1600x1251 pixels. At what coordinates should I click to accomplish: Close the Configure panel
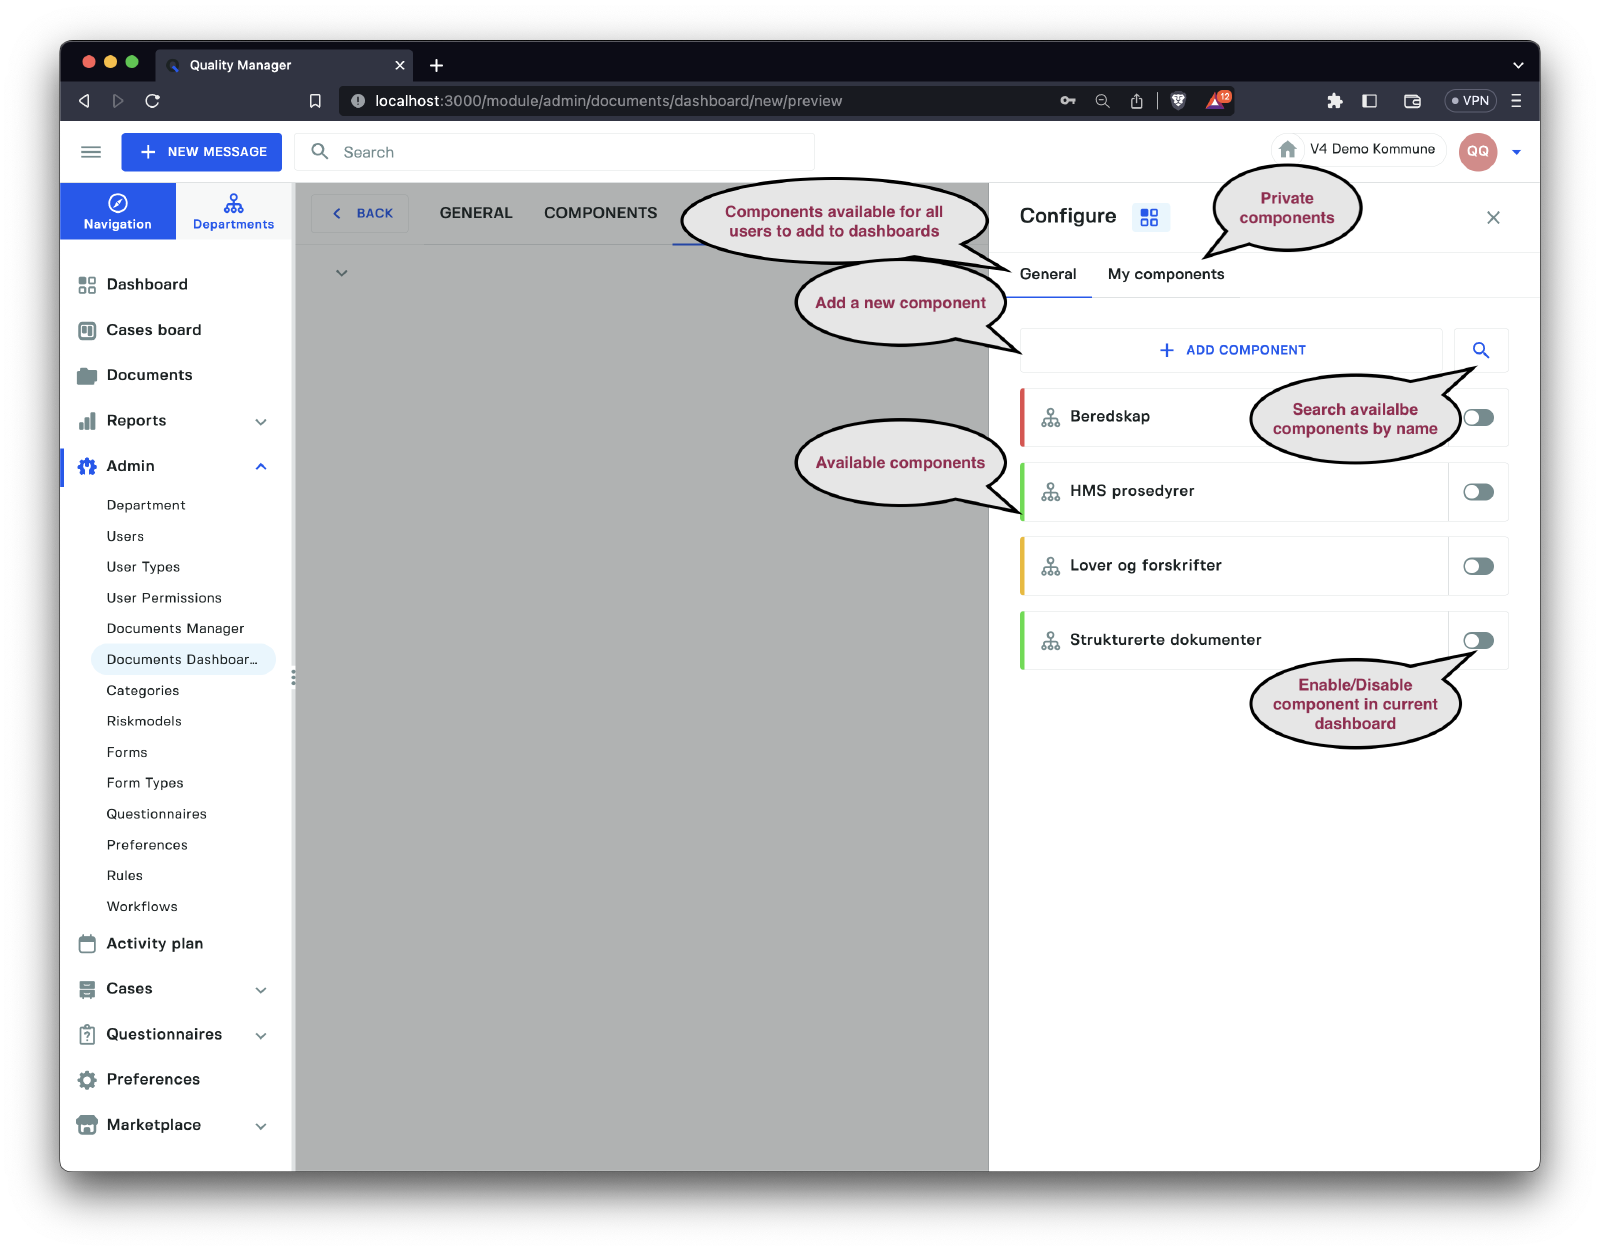pyautogui.click(x=1492, y=217)
